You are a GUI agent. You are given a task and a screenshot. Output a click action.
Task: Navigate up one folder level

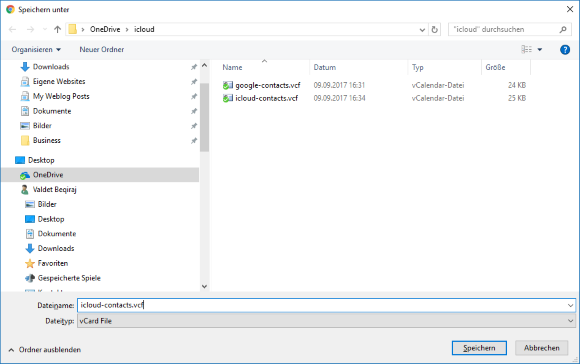click(x=57, y=29)
